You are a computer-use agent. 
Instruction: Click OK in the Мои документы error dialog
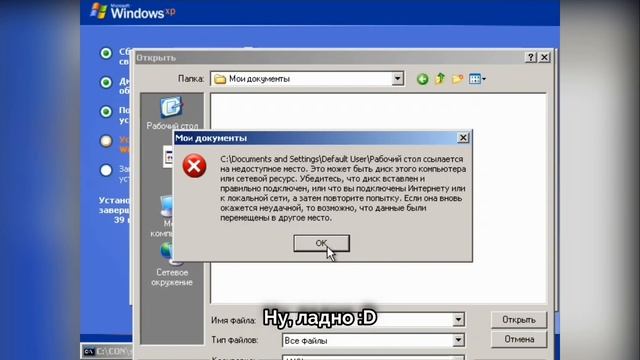pyautogui.click(x=321, y=243)
